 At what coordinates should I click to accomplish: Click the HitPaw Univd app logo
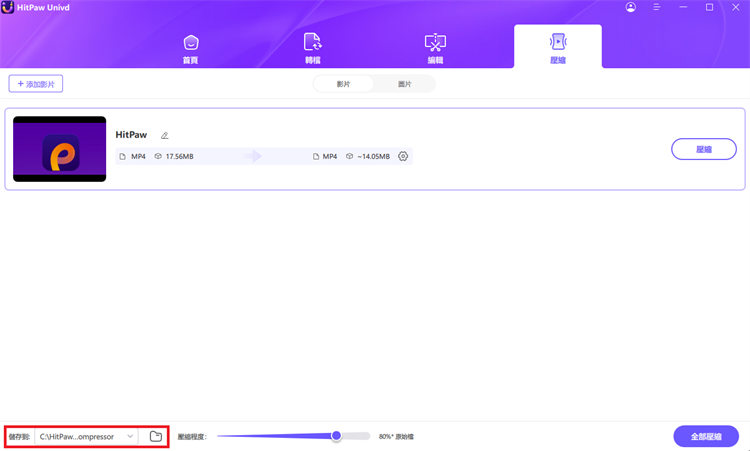[7, 7]
